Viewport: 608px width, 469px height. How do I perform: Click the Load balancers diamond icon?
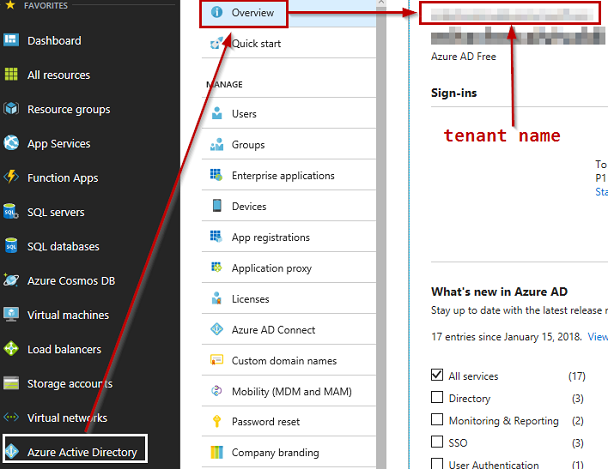(x=11, y=348)
